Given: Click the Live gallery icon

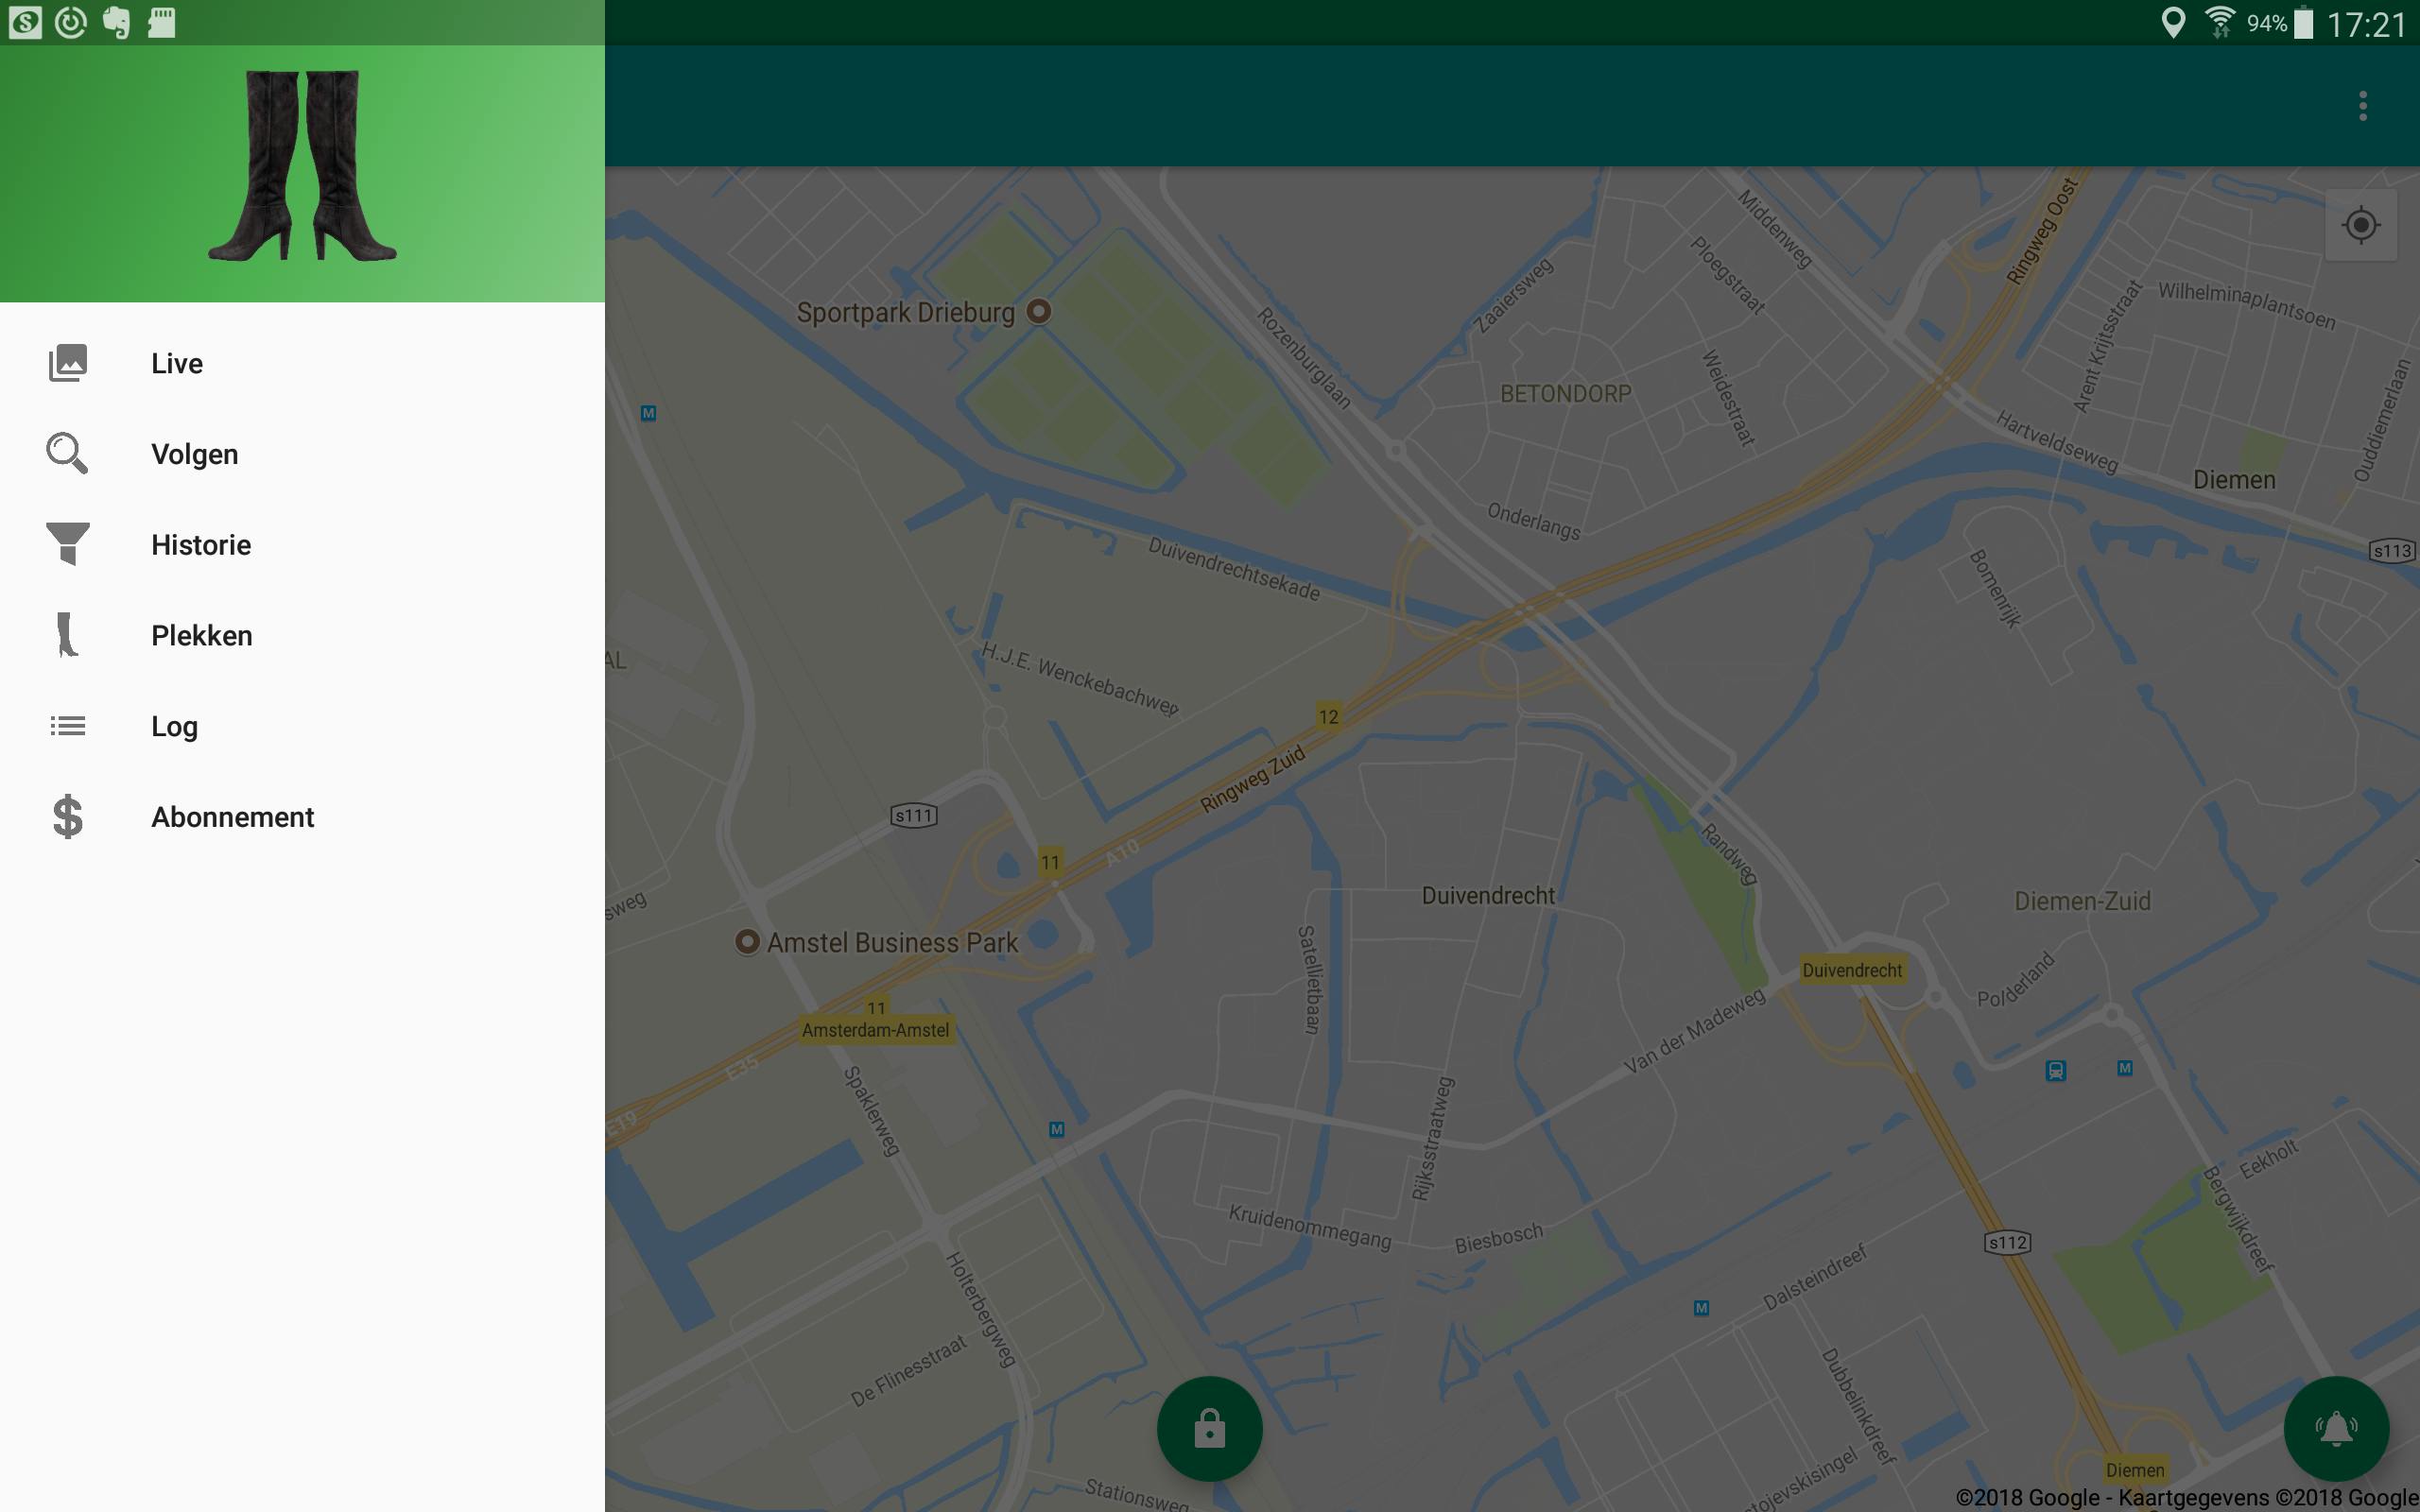Looking at the screenshot, I should (x=68, y=363).
